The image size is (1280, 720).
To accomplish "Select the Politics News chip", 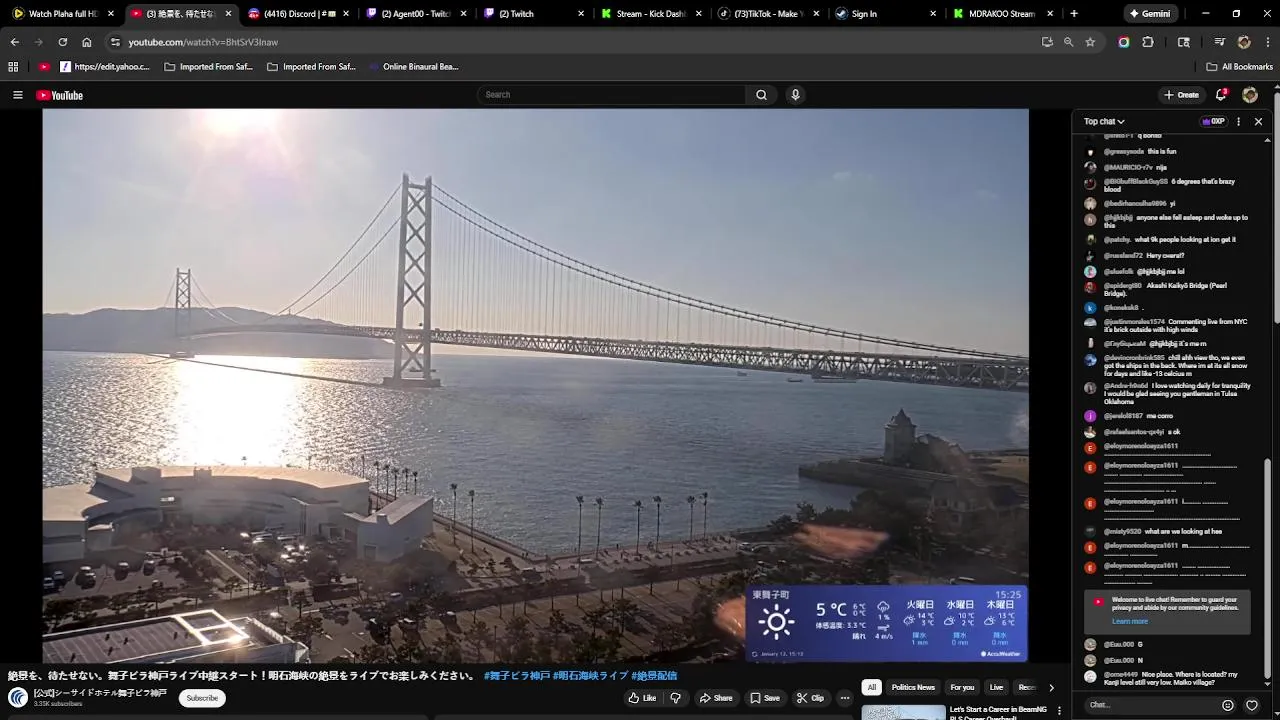I will (x=913, y=687).
